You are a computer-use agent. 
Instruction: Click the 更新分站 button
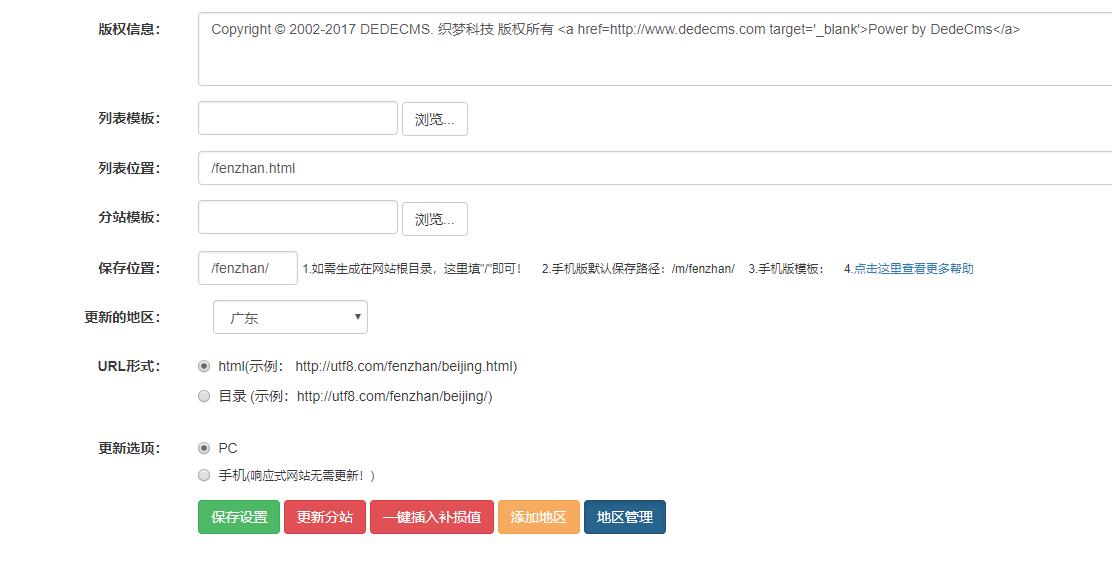click(324, 517)
